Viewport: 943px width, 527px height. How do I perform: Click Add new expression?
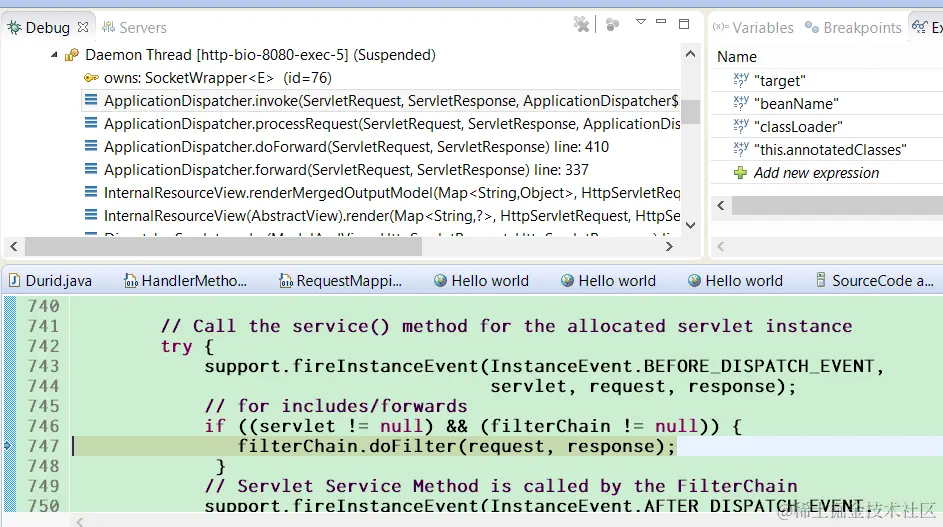pos(816,173)
